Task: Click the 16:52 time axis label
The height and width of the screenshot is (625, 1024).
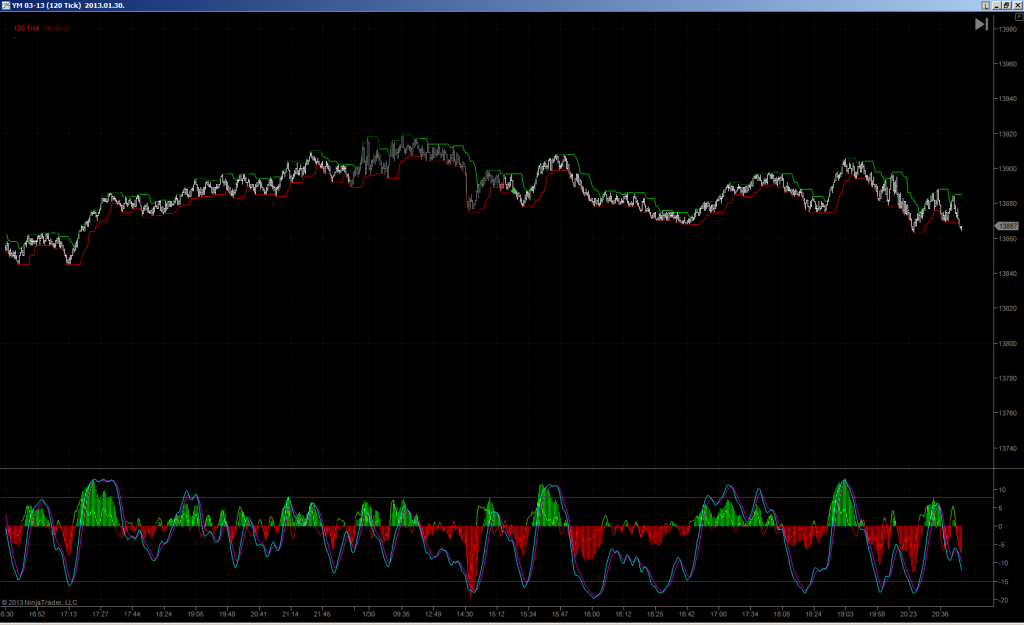Action: click(x=37, y=614)
